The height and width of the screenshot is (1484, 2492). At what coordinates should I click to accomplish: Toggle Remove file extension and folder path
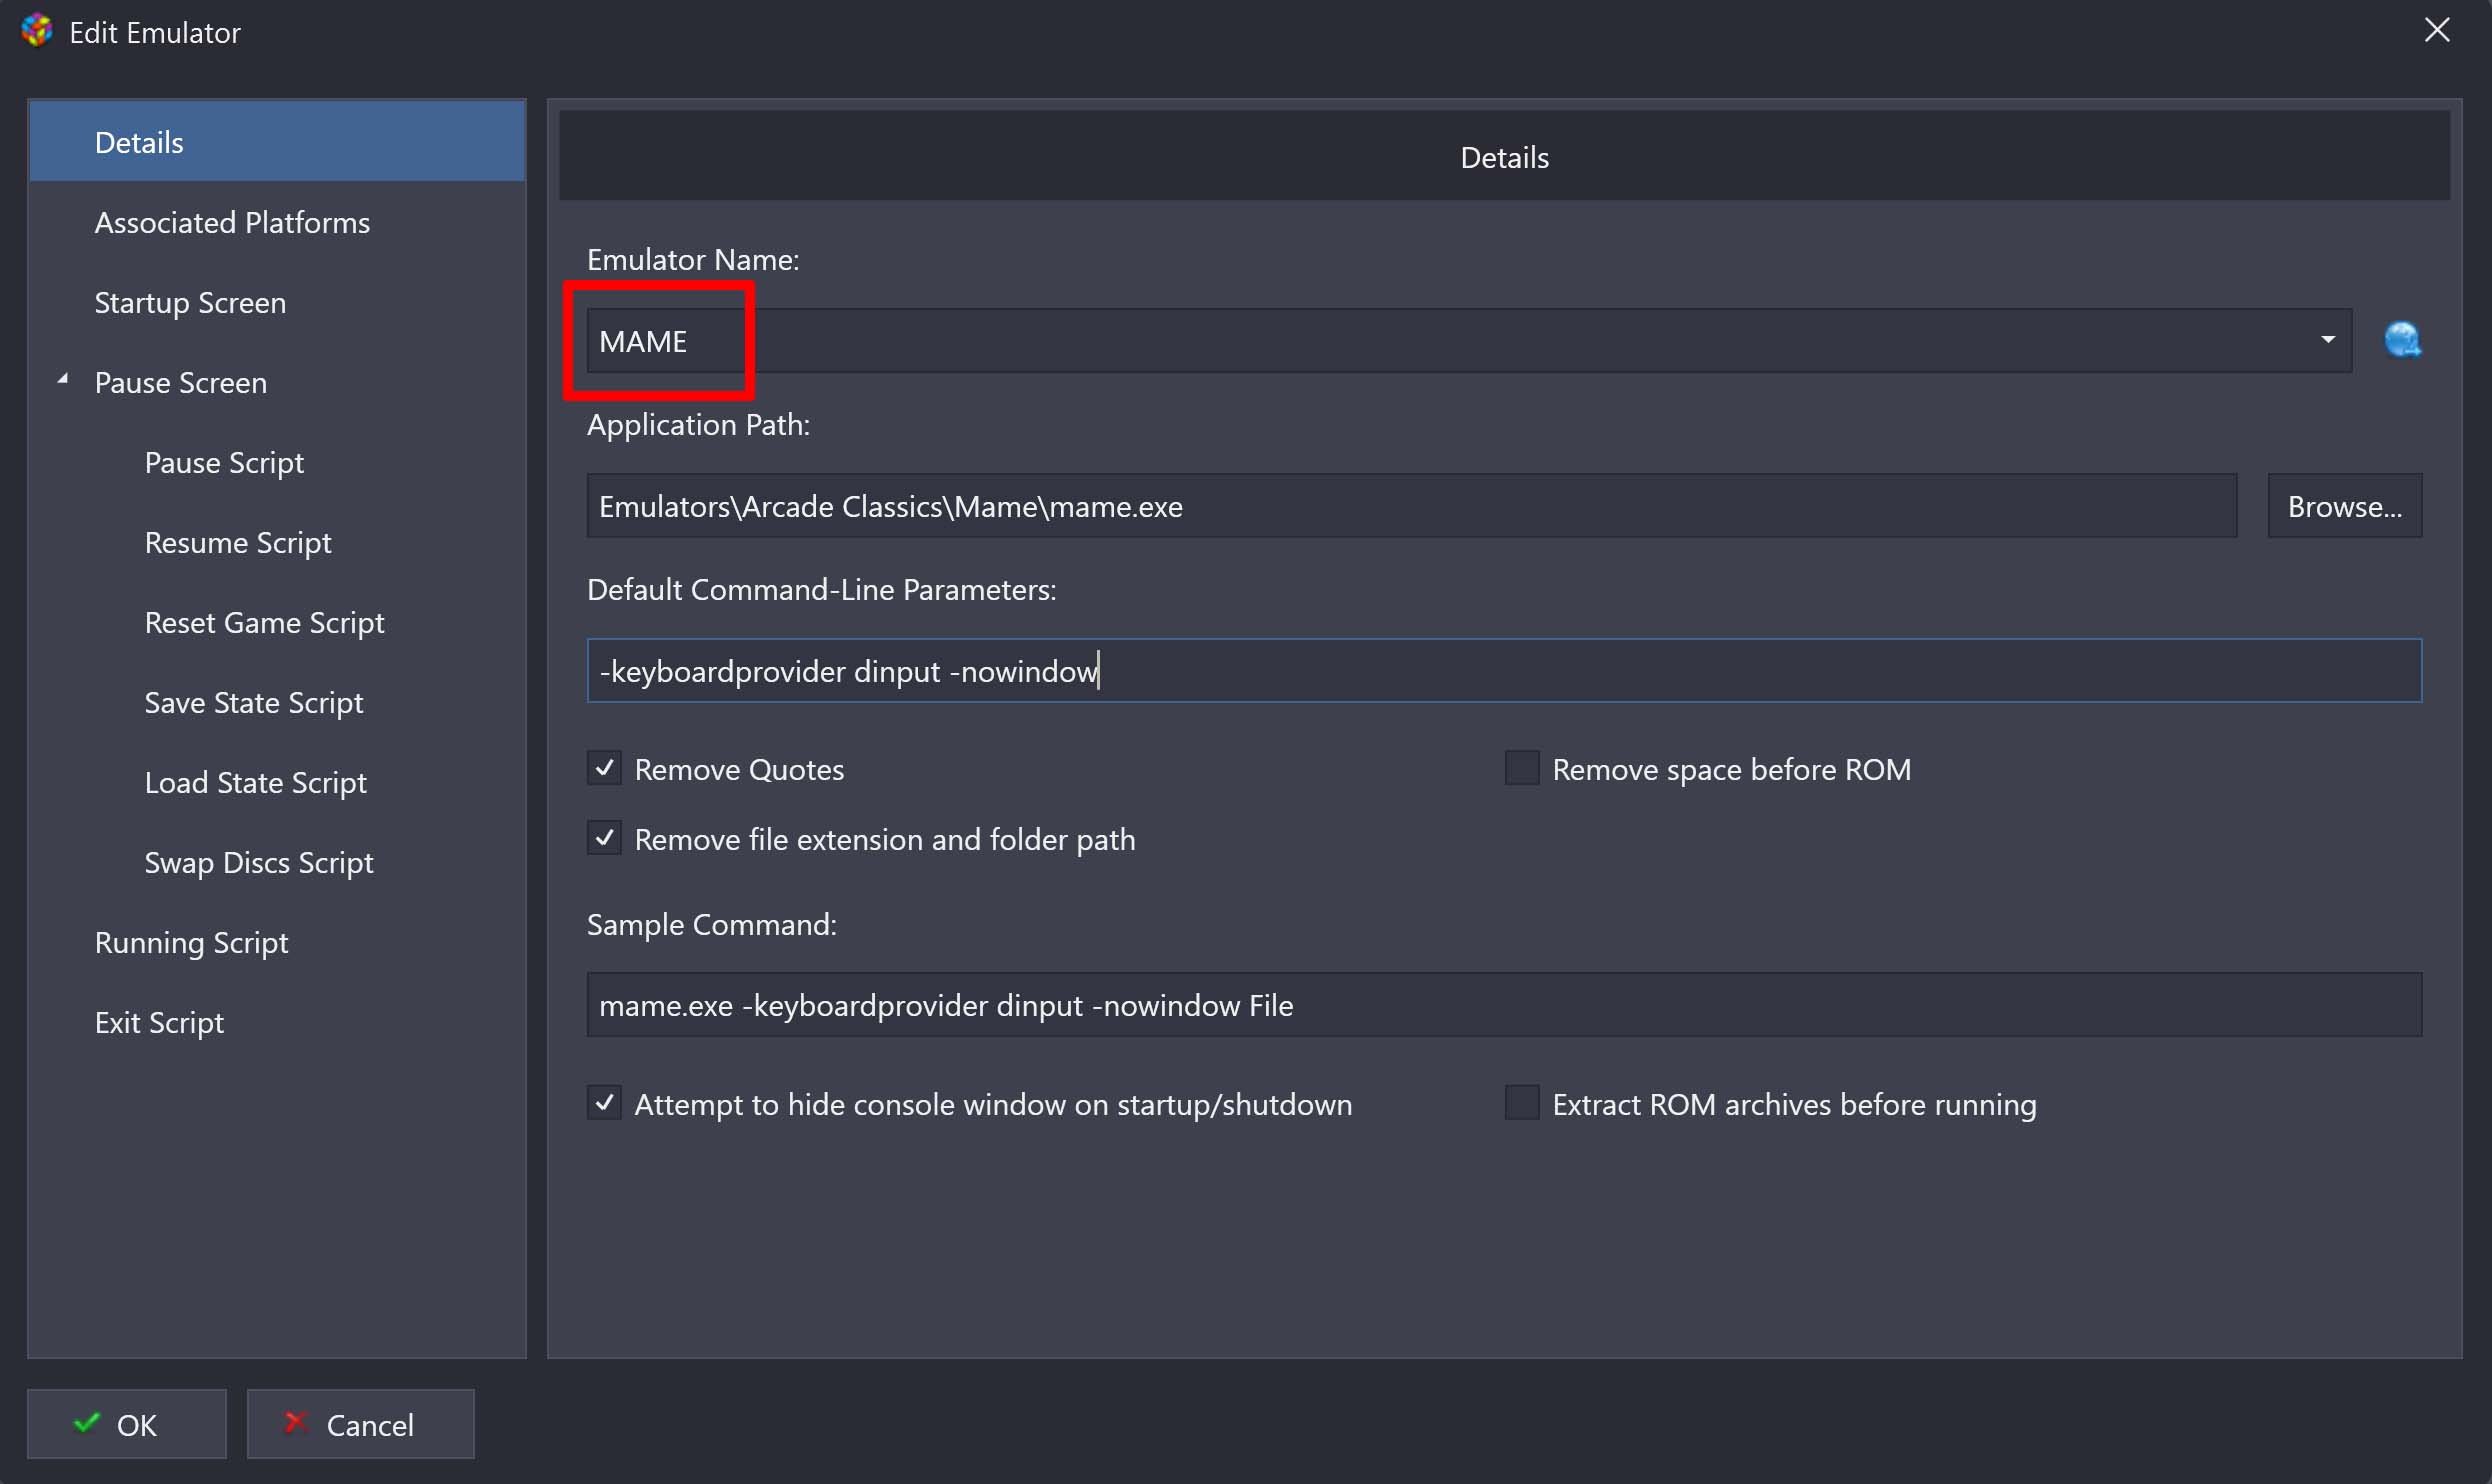(x=604, y=838)
